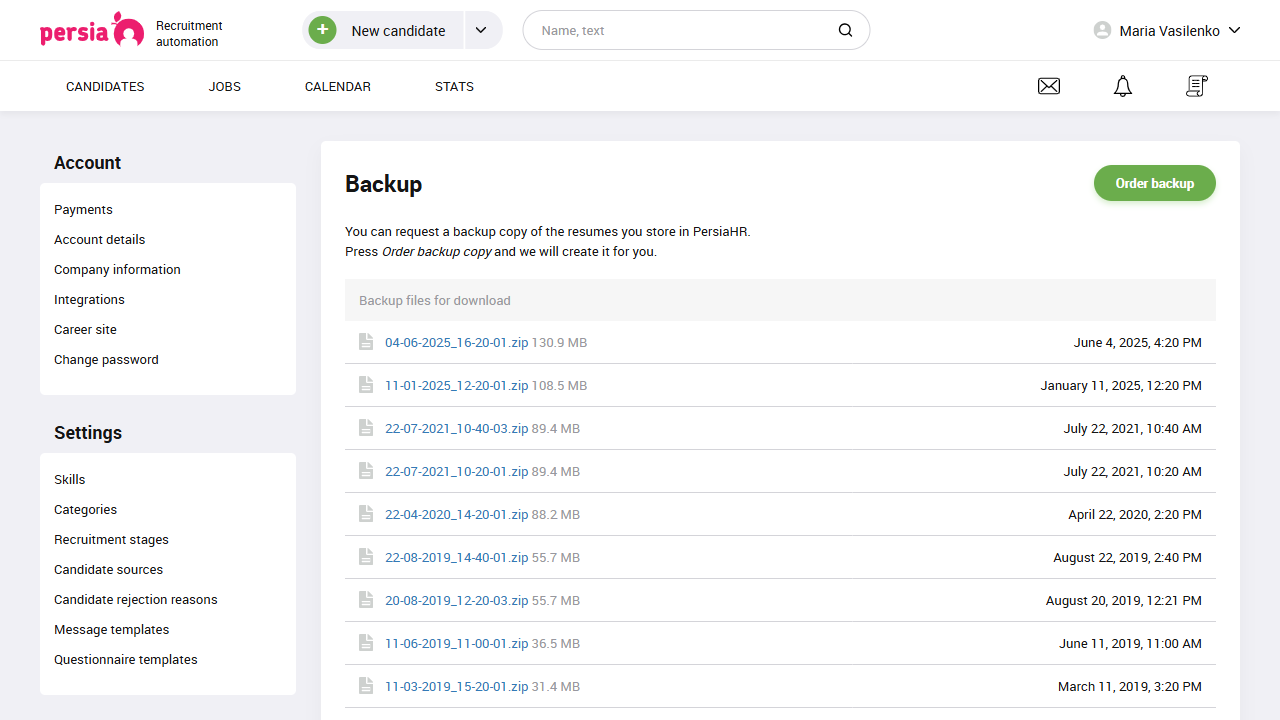Switch to the CANDIDATES section
The image size is (1280, 720).
(x=105, y=86)
